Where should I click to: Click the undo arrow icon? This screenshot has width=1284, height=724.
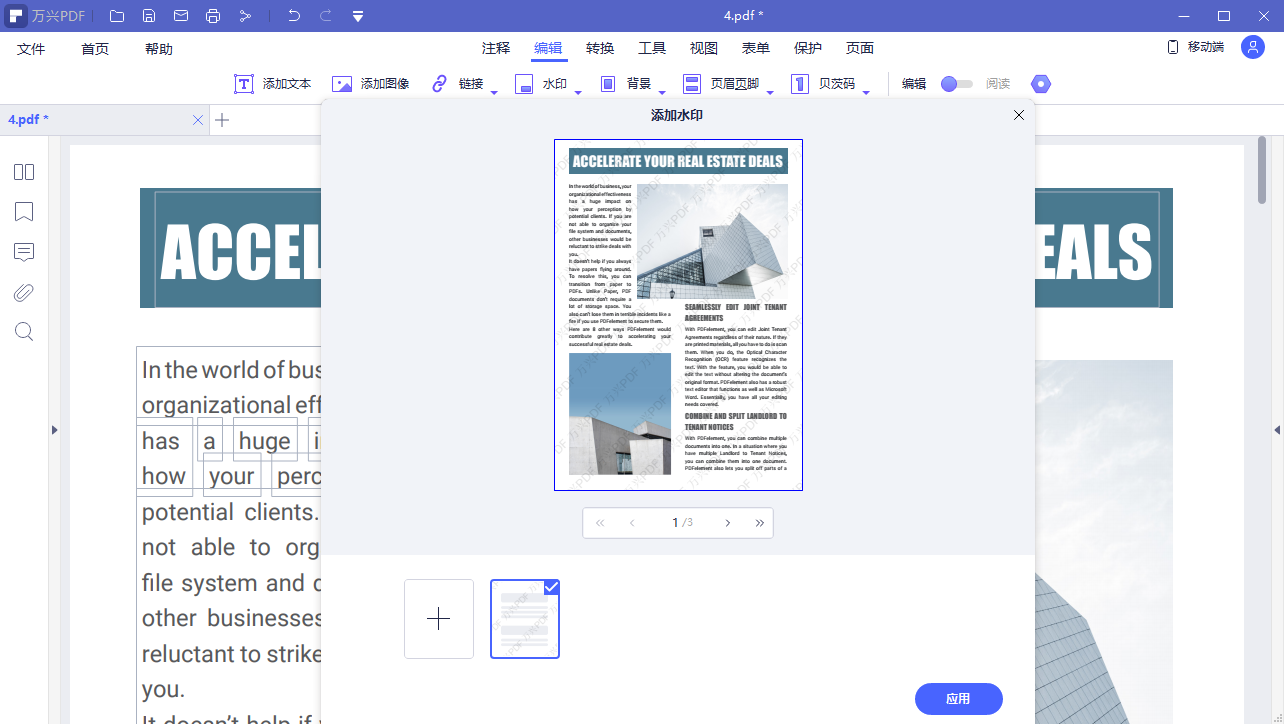pyautogui.click(x=293, y=16)
